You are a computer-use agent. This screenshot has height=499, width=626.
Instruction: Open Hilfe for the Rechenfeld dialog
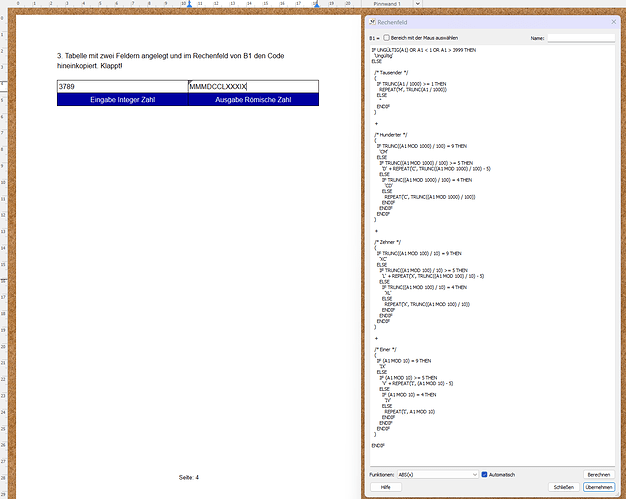[384, 487]
